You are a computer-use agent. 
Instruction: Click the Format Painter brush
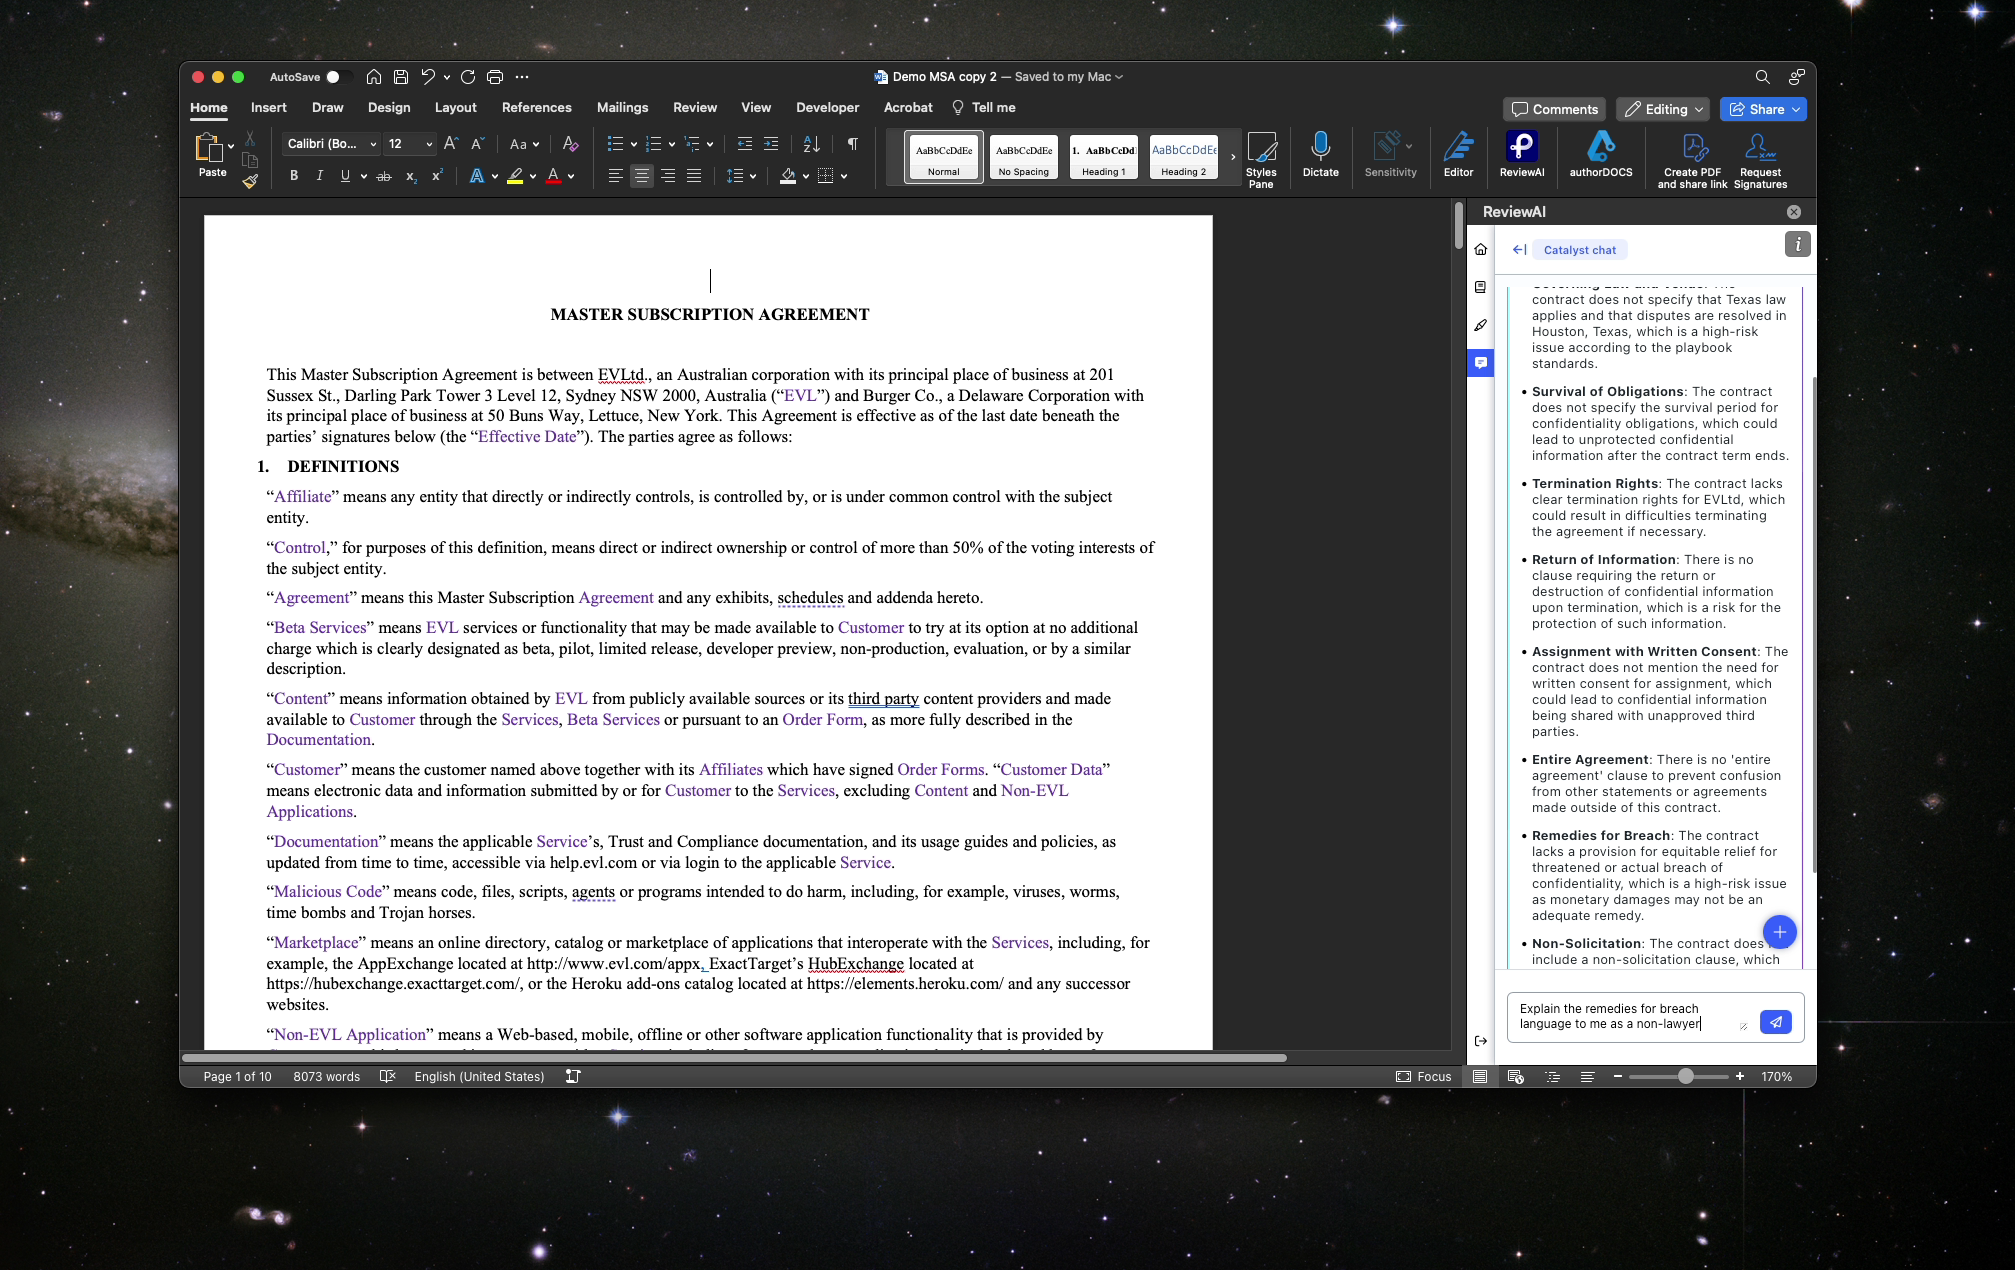pos(250,181)
